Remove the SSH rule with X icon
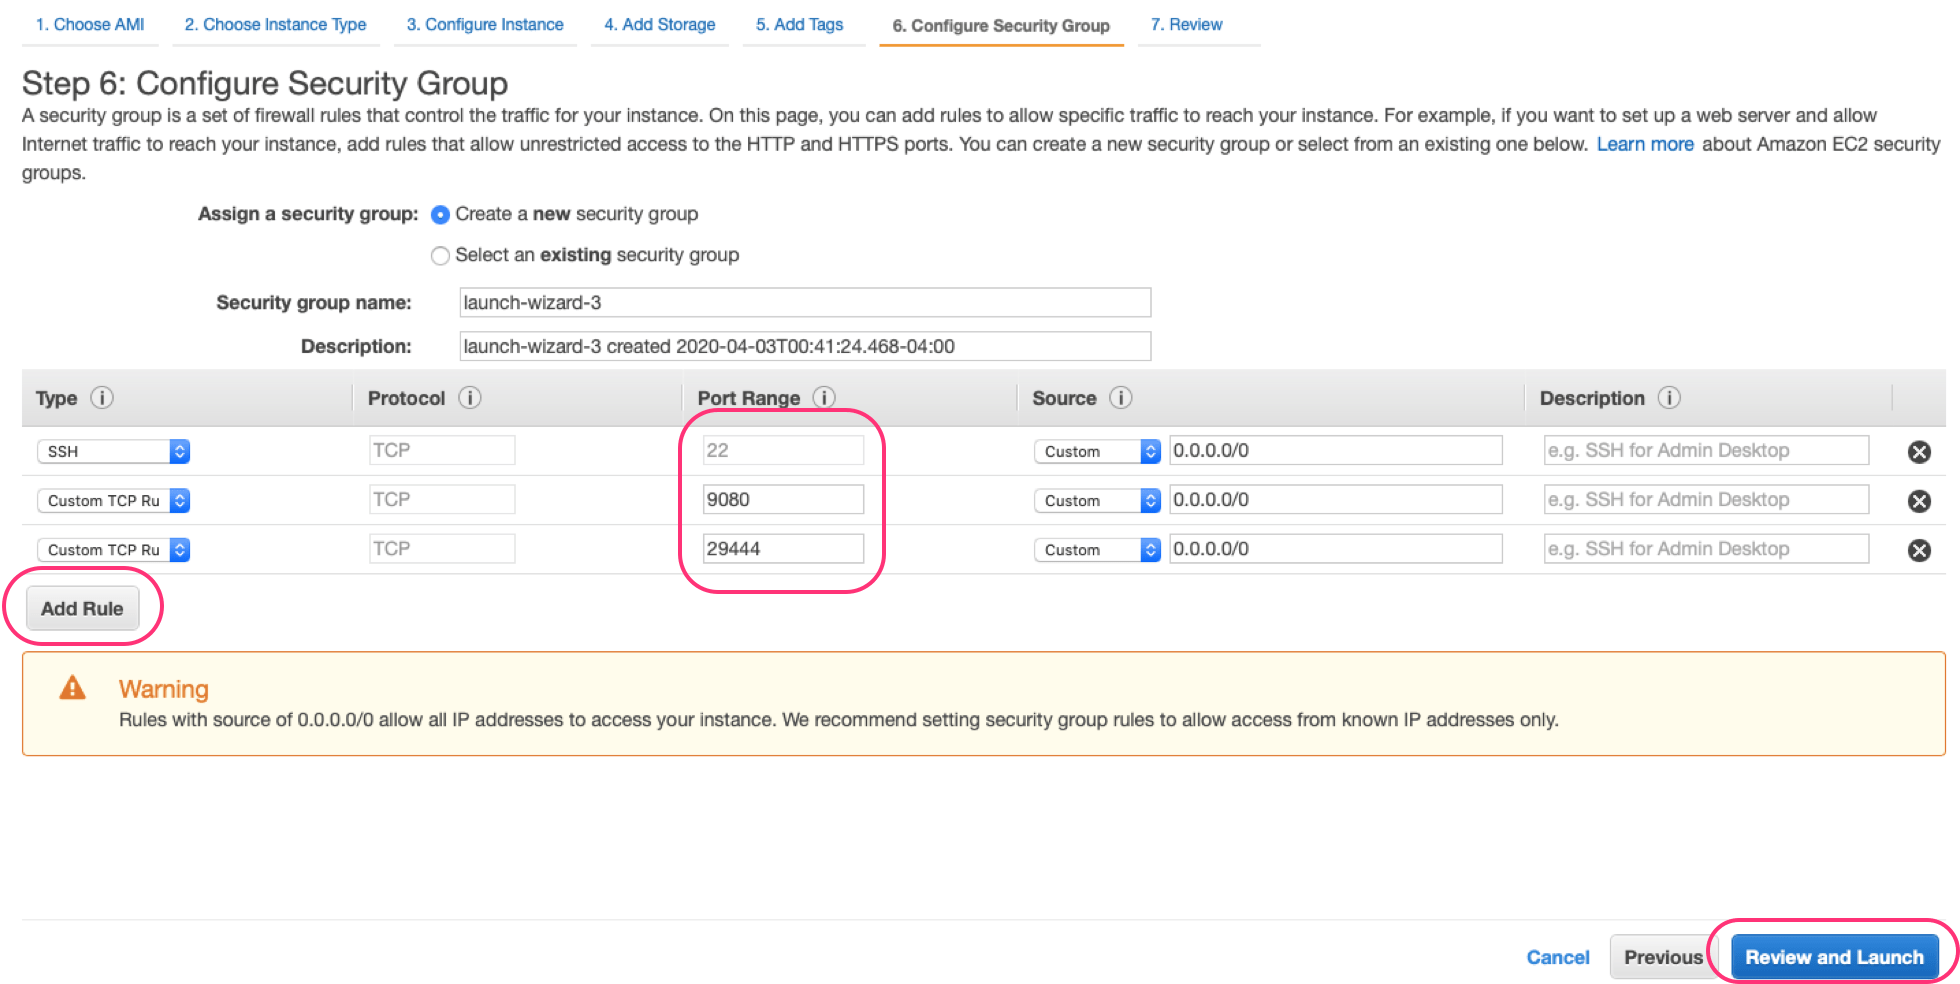1960x984 pixels. point(1919,452)
